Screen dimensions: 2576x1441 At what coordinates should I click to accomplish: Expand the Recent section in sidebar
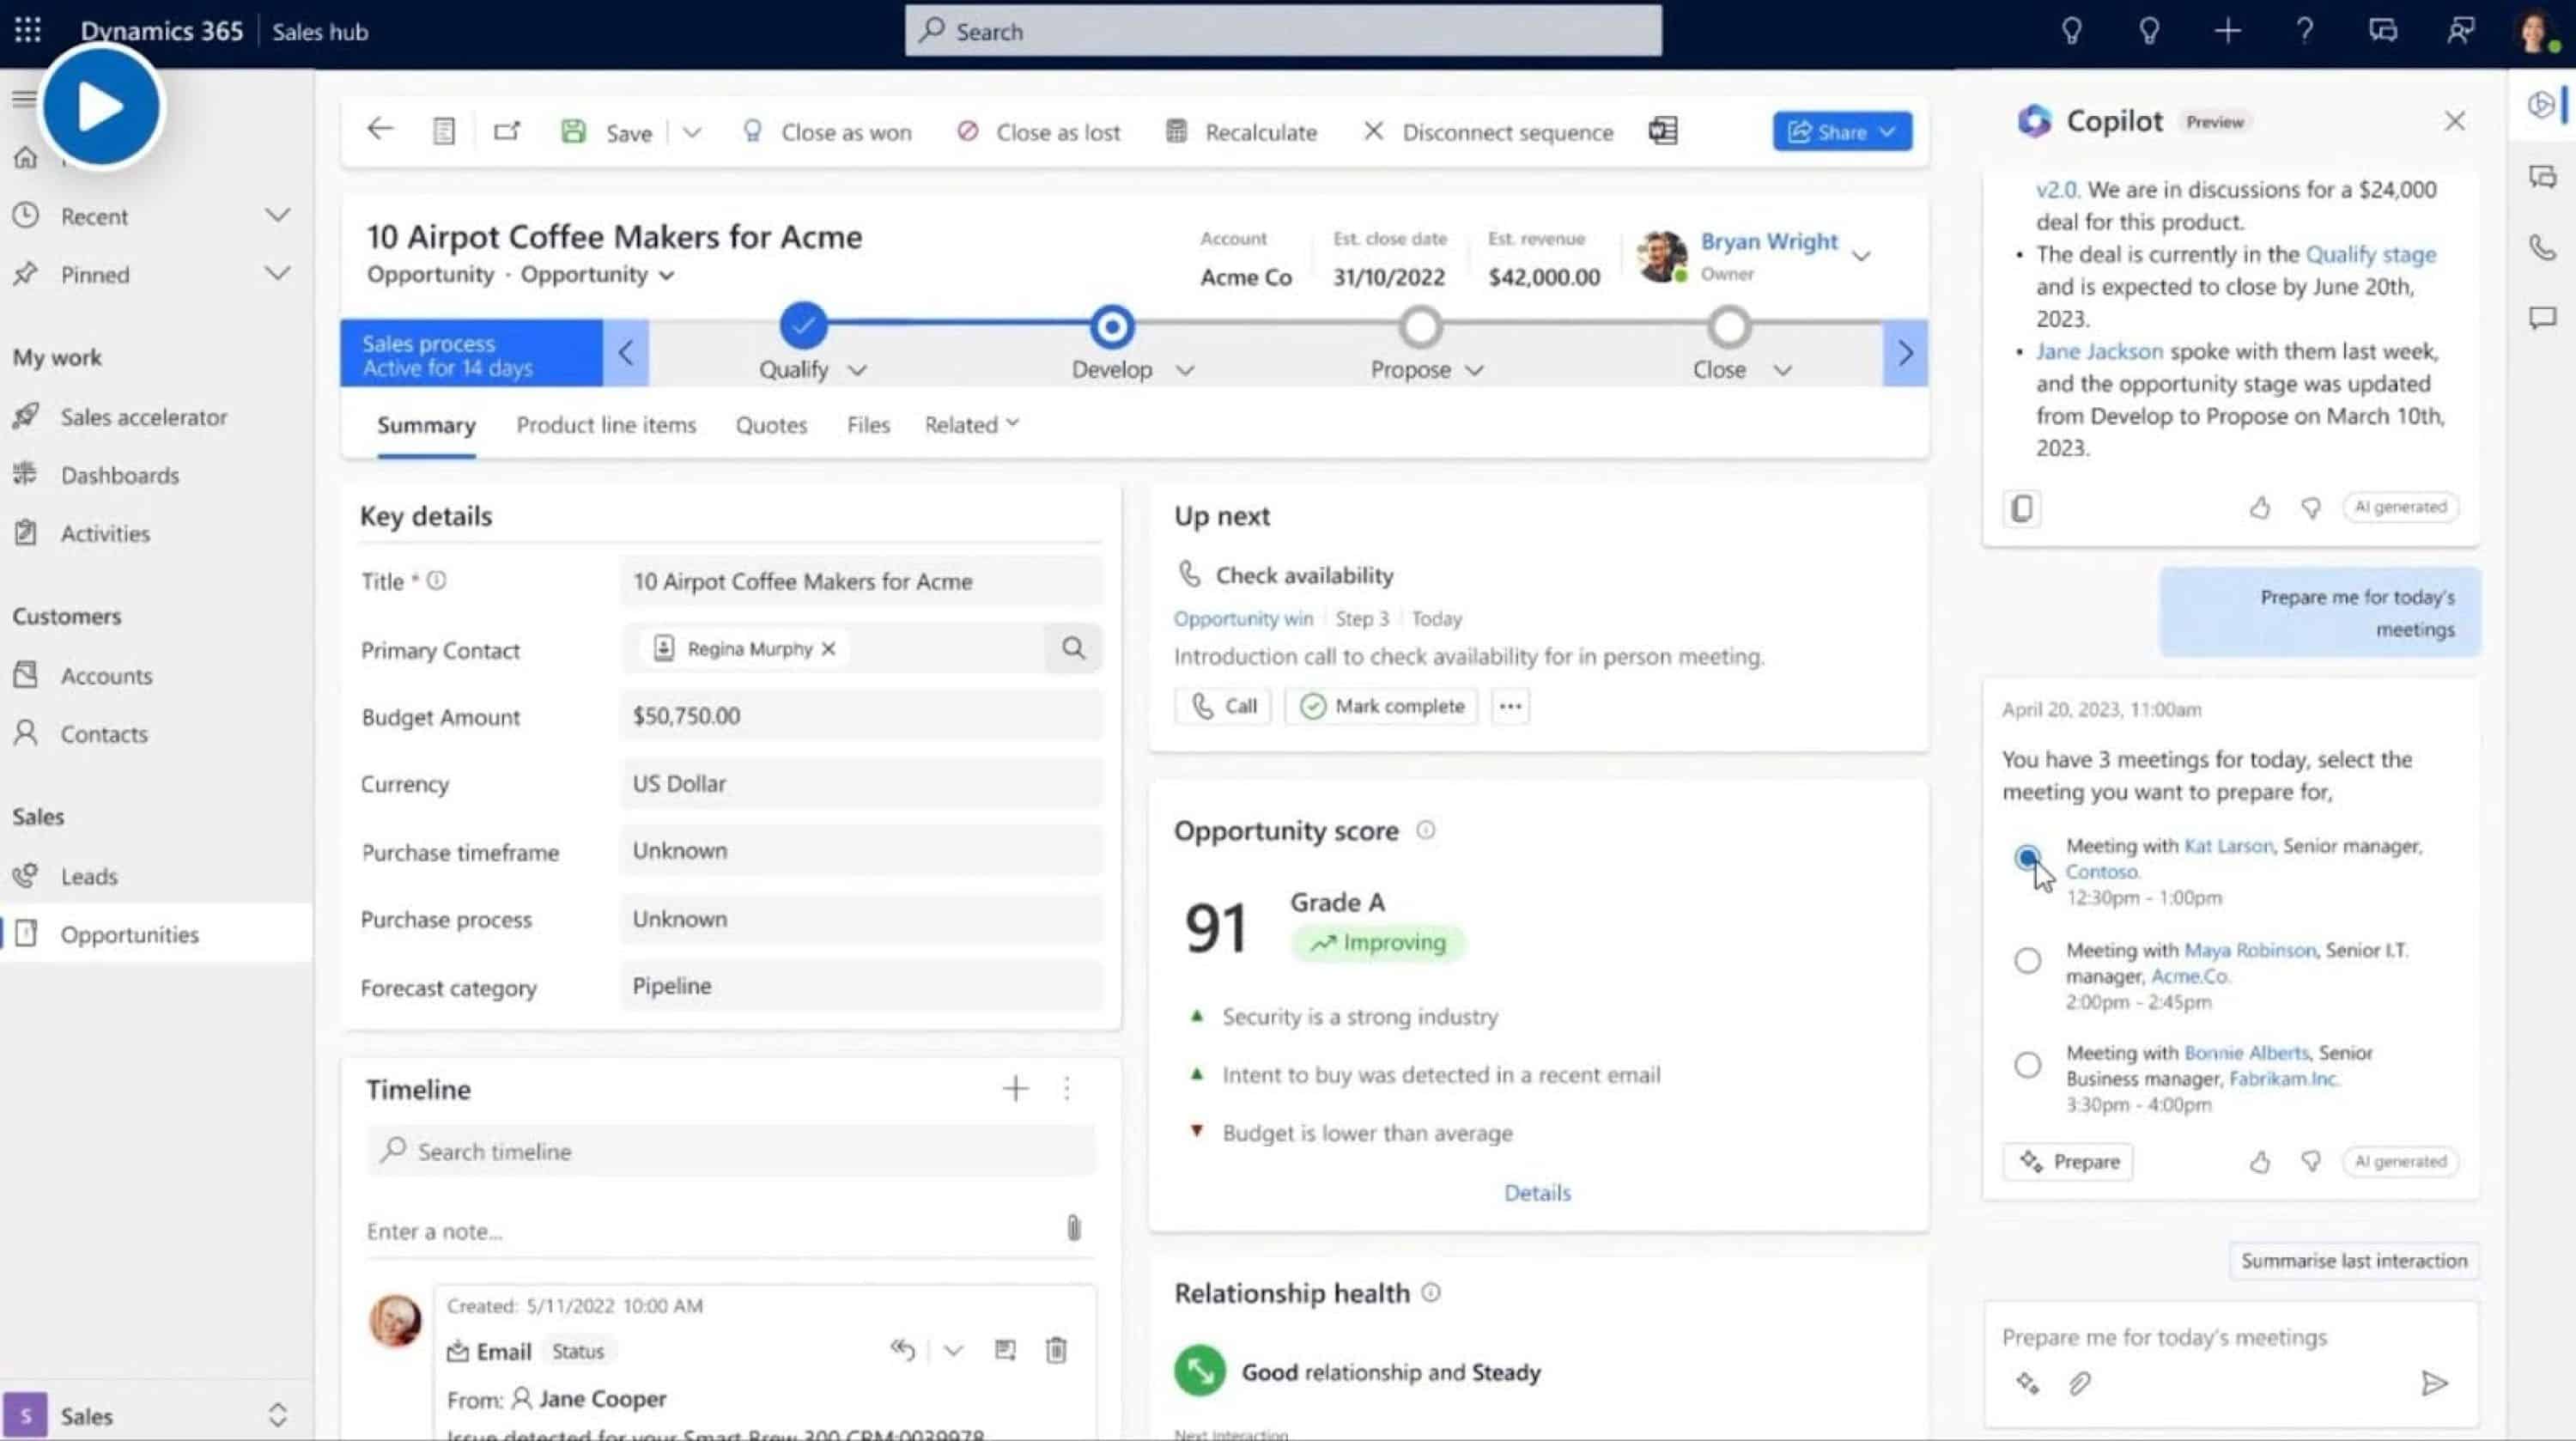coord(277,215)
